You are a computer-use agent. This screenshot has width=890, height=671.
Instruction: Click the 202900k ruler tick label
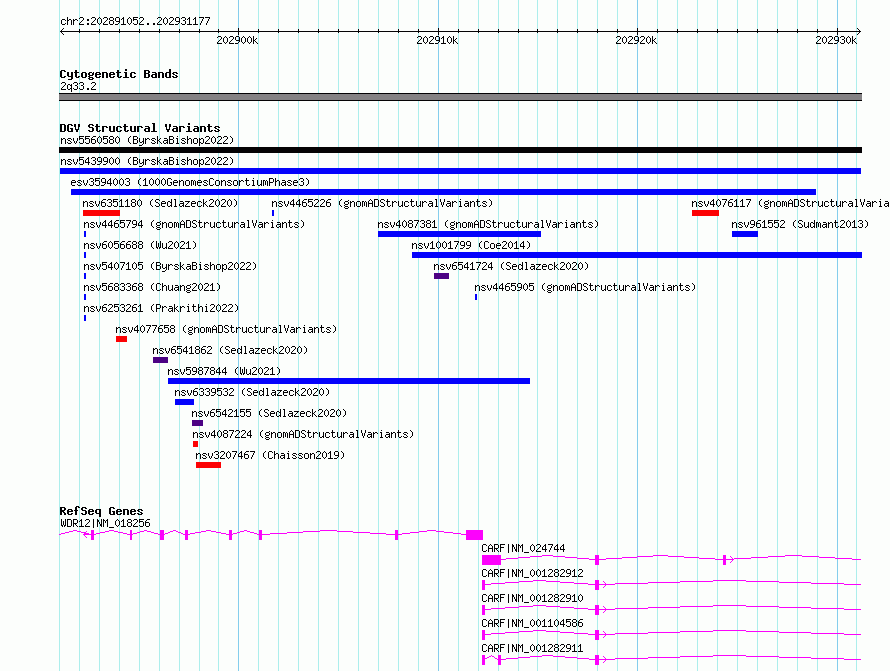pyautogui.click(x=237, y=40)
